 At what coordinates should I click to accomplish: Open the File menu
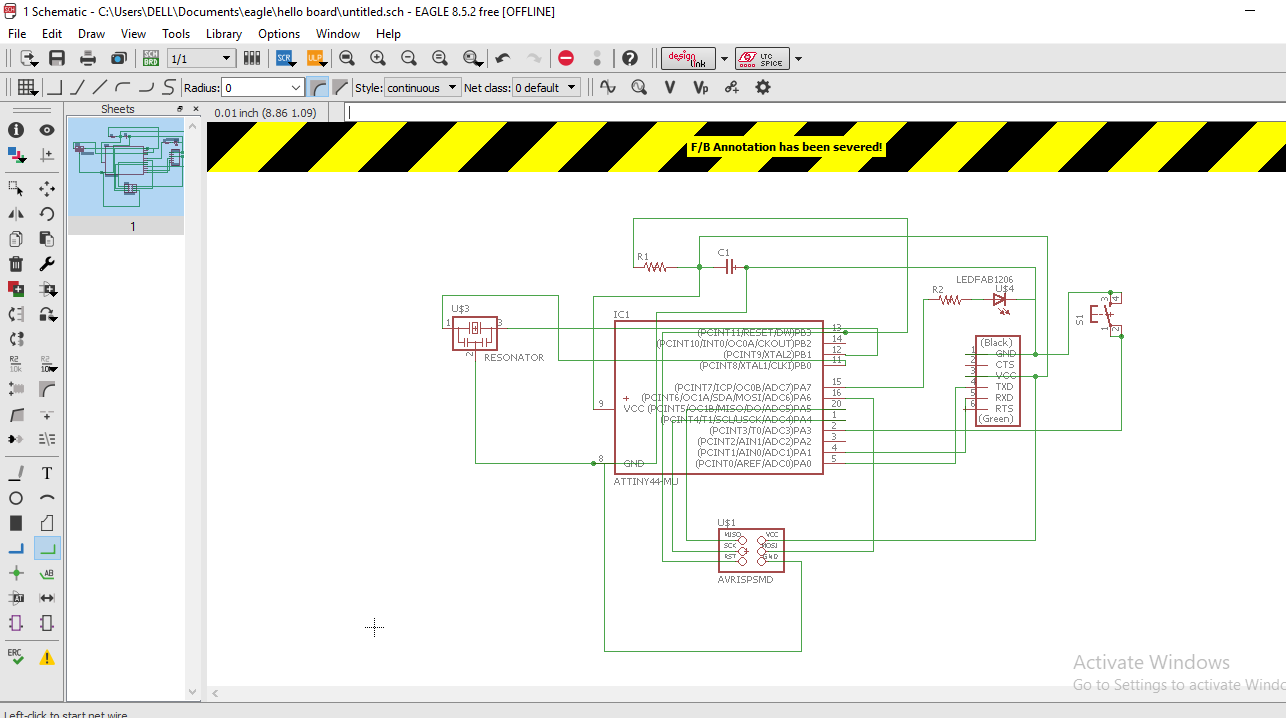(16, 34)
